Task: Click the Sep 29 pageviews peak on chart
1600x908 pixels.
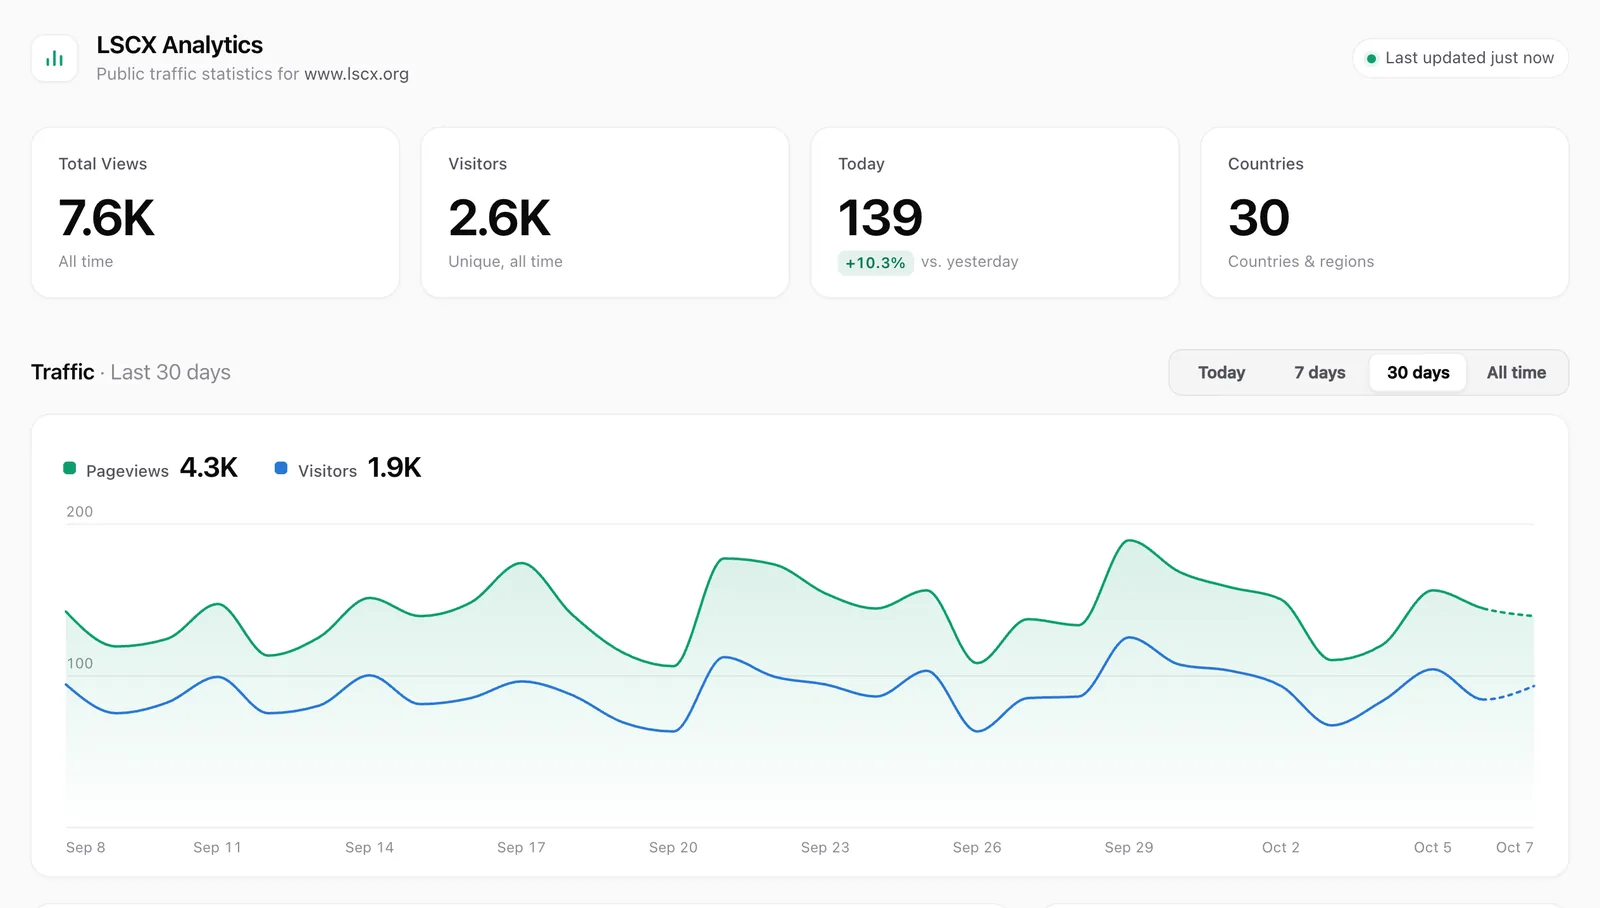Action: click(x=1129, y=541)
